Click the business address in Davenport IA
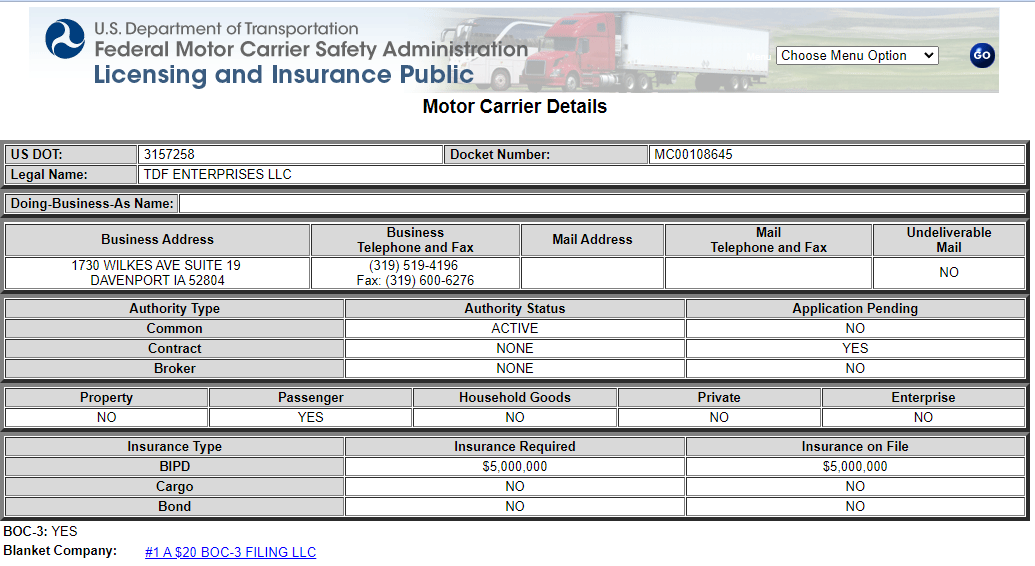The width and height of the screenshot is (1035, 566). tap(157, 273)
